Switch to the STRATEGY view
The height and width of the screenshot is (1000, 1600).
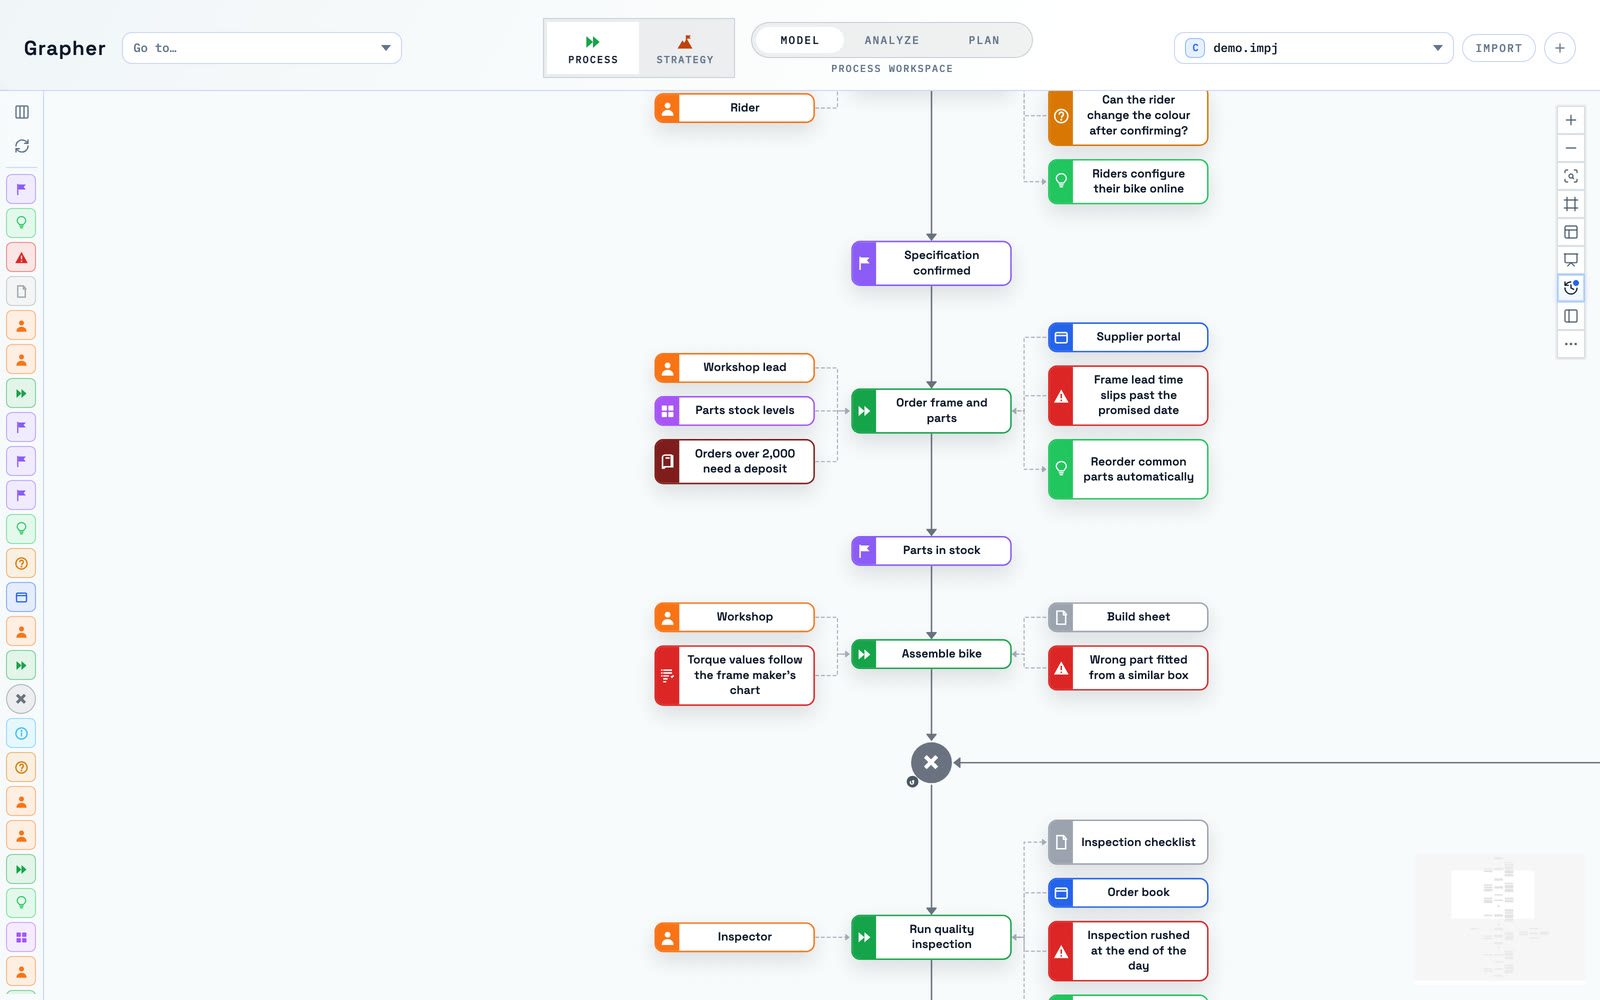[x=685, y=48]
